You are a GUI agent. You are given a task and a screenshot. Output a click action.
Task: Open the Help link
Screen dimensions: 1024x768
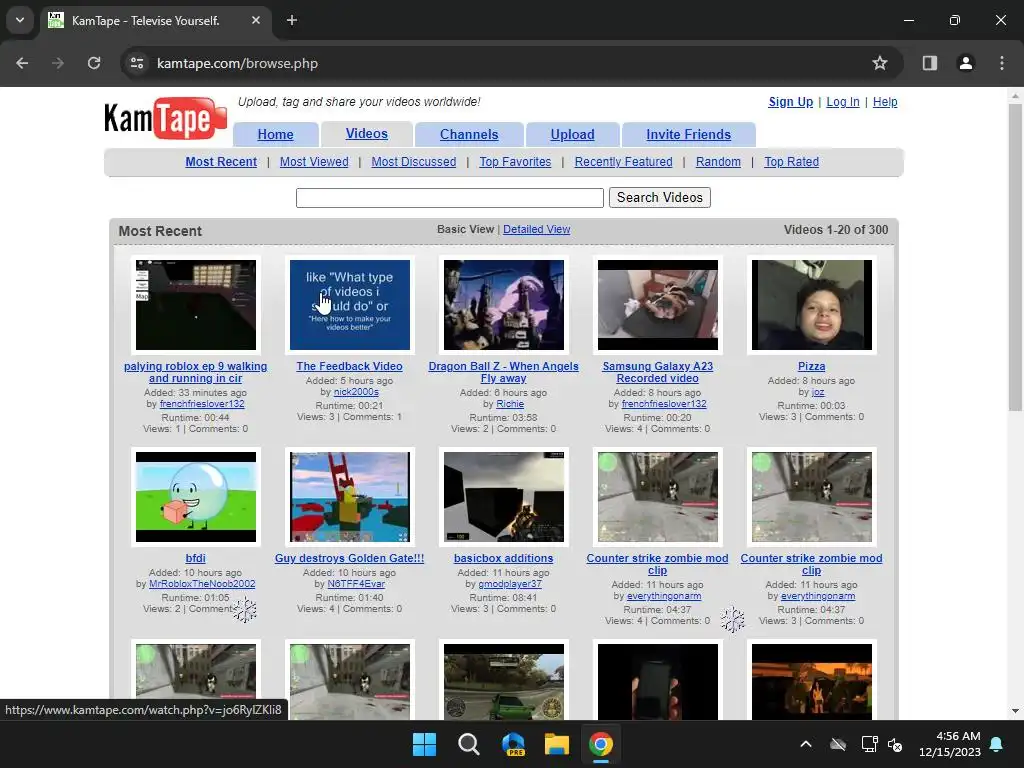(885, 102)
